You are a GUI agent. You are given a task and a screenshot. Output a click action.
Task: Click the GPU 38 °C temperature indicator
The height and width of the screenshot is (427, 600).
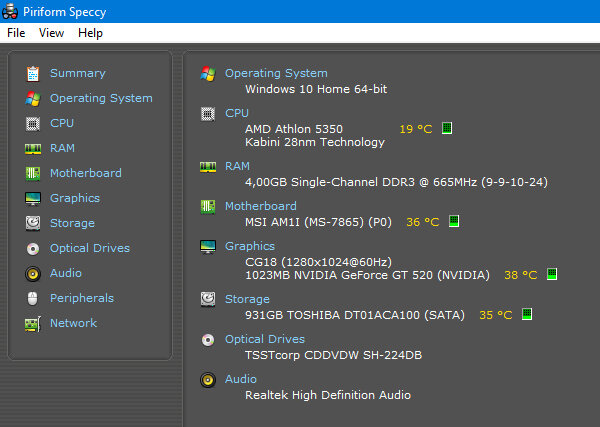[521, 275]
